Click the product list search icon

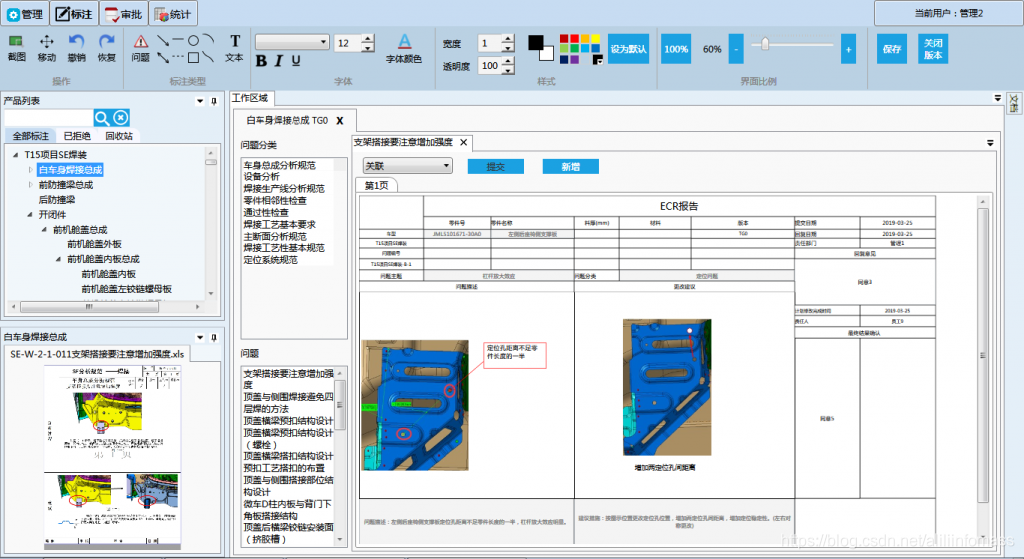(102, 118)
